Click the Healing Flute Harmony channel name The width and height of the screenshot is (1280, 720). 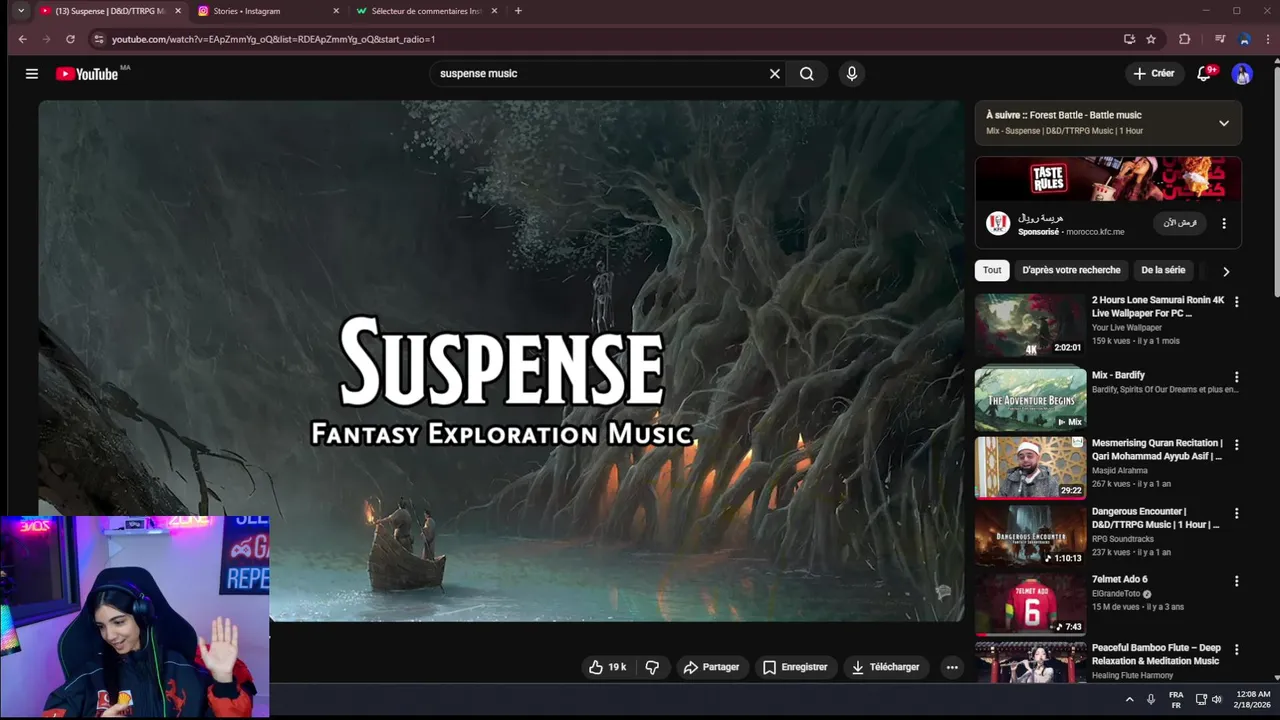1132,676
